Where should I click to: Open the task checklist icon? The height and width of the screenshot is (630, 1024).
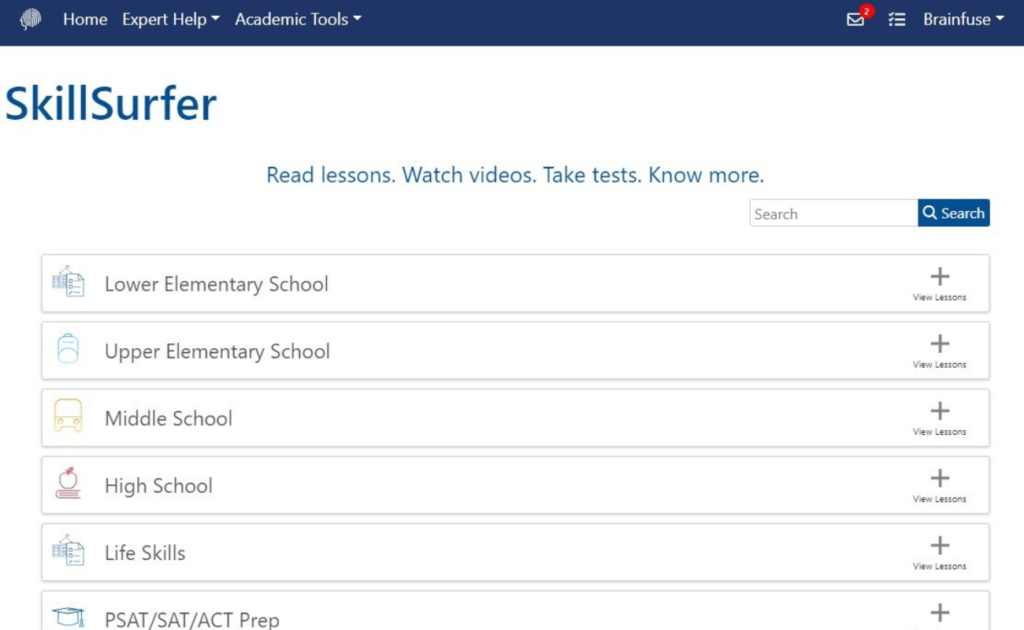pos(897,20)
